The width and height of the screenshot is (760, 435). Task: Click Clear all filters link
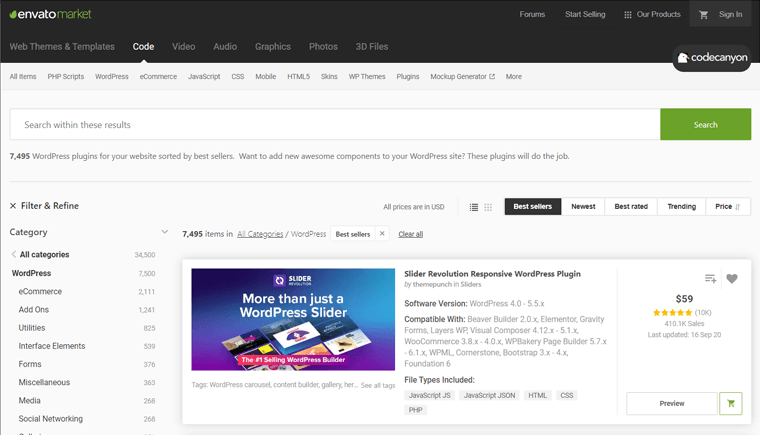(411, 234)
